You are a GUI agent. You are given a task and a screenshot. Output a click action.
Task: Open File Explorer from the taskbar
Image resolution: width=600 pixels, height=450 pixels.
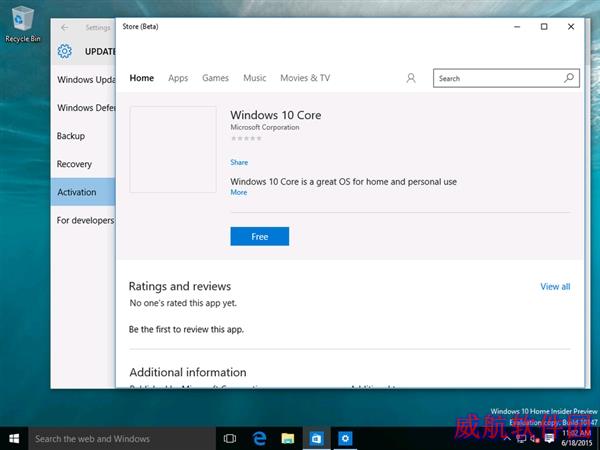tap(288, 439)
